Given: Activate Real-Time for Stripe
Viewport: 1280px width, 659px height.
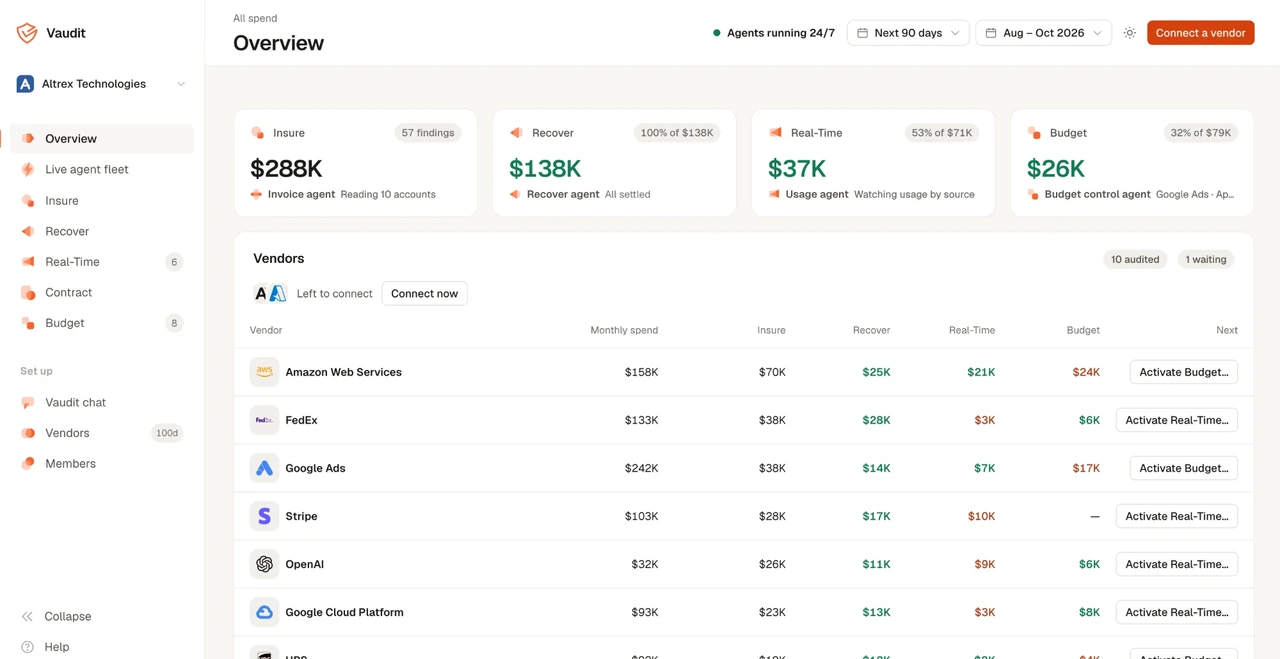Looking at the screenshot, I should [1177, 516].
